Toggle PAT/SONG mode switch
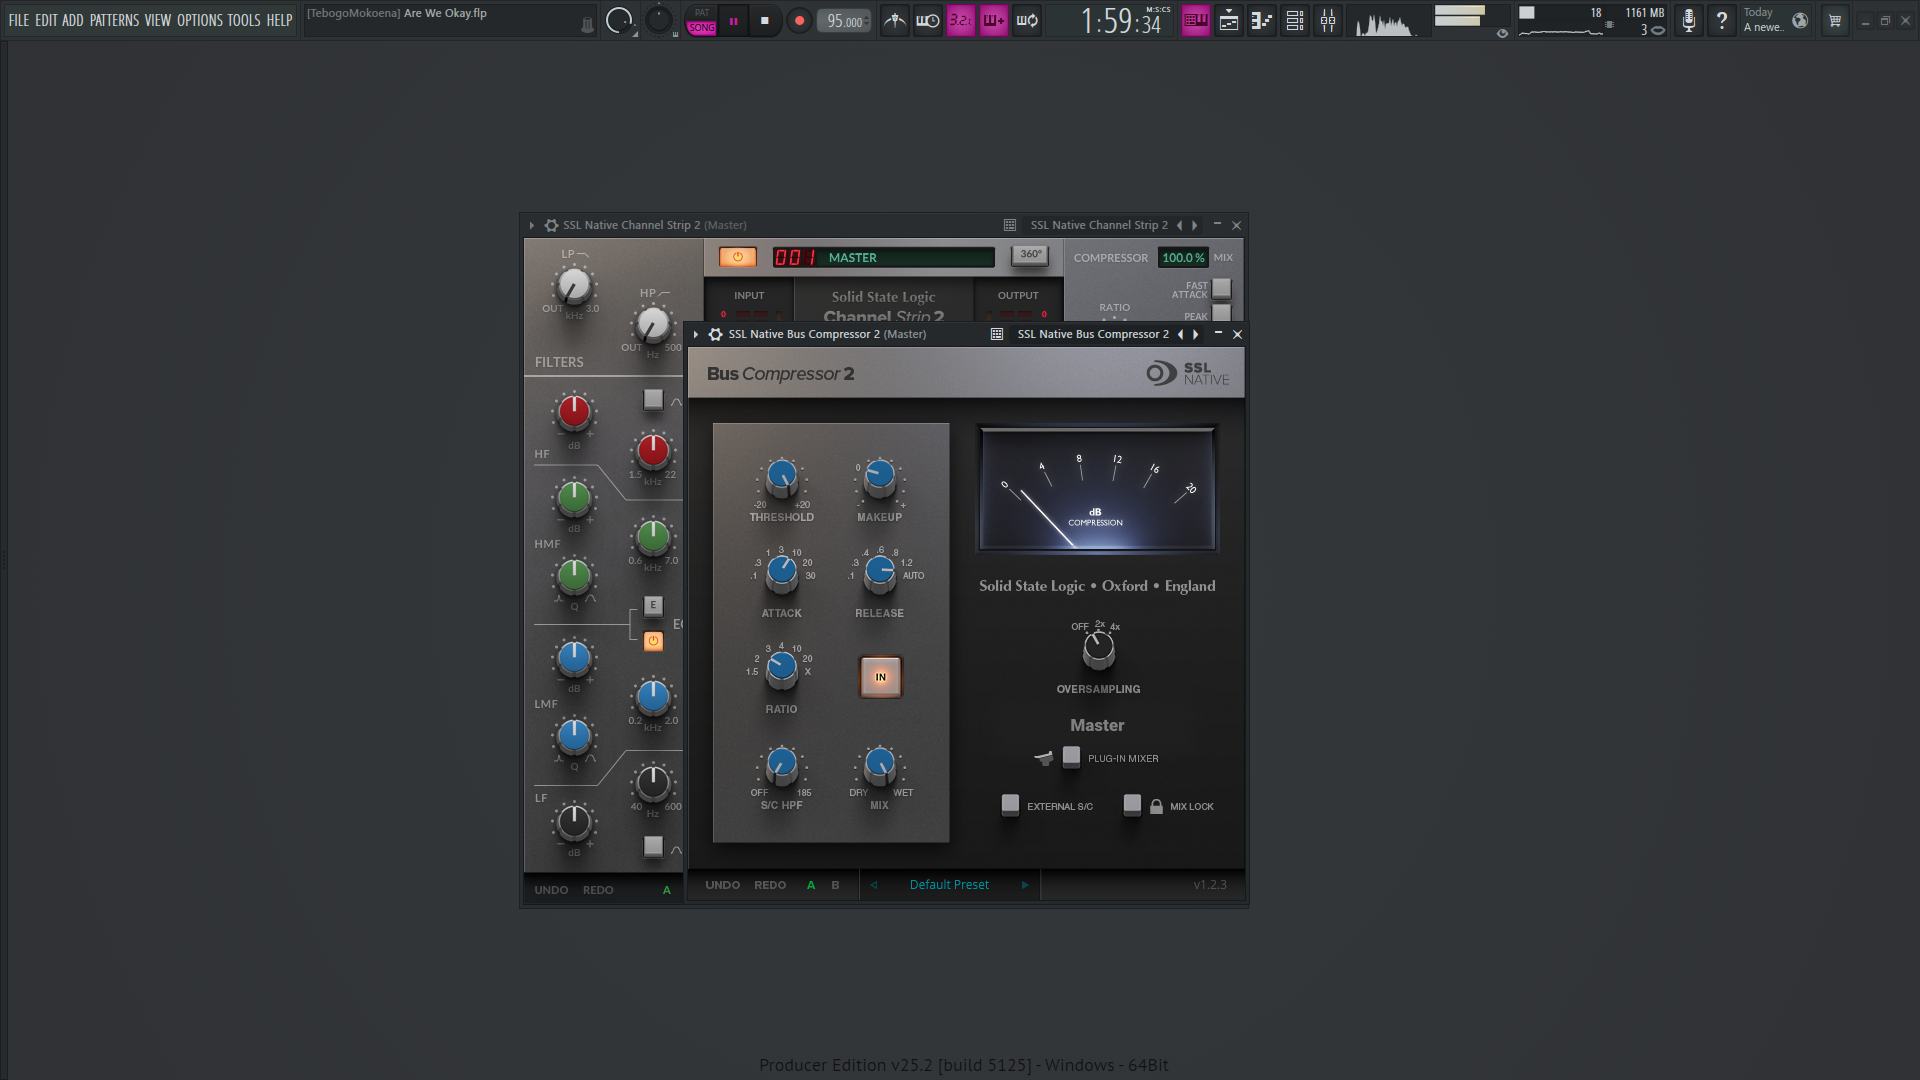This screenshot has width=1920, height=1080. [x=701, y=20]
